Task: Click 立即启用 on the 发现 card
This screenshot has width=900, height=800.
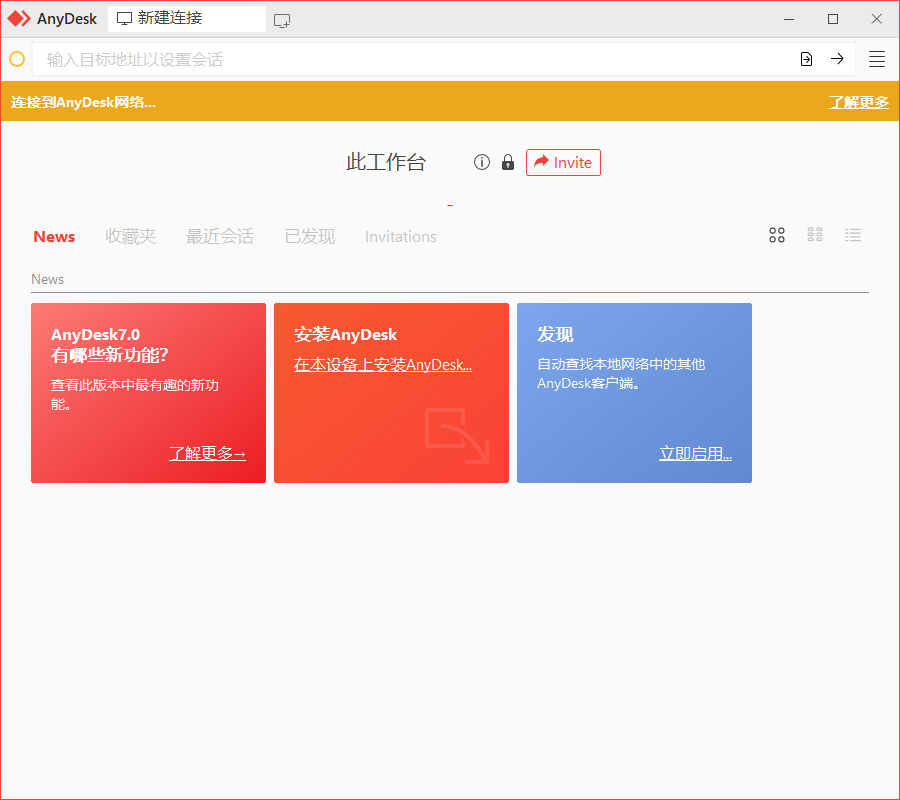Action: click(x=695, y=453)
